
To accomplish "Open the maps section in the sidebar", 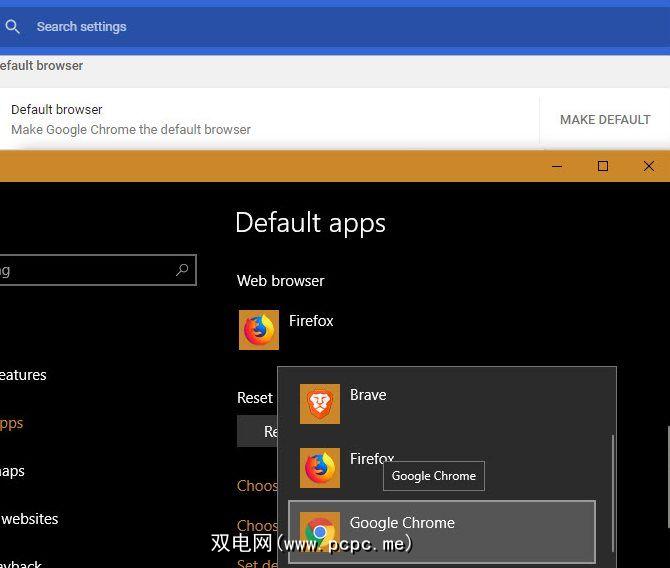I will point(12,471).
